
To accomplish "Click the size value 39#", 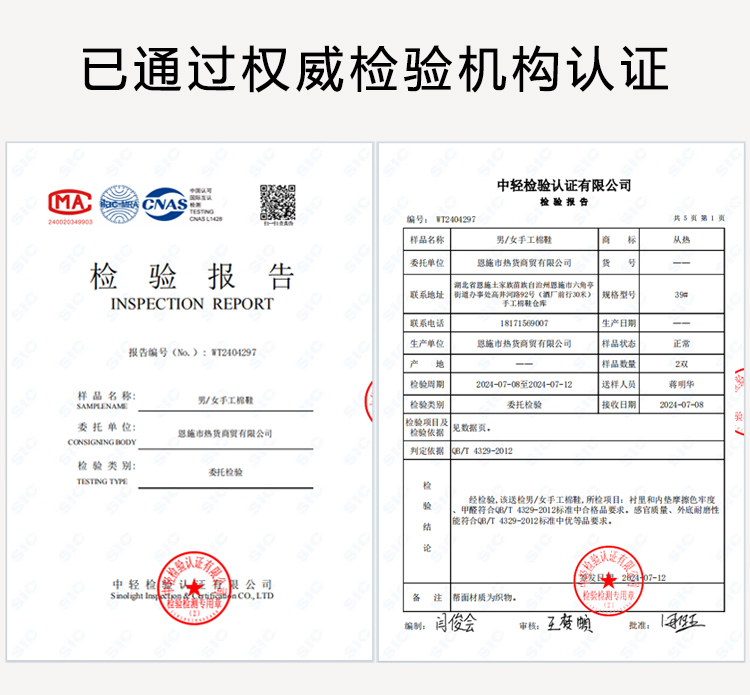I will click(682, 295).
